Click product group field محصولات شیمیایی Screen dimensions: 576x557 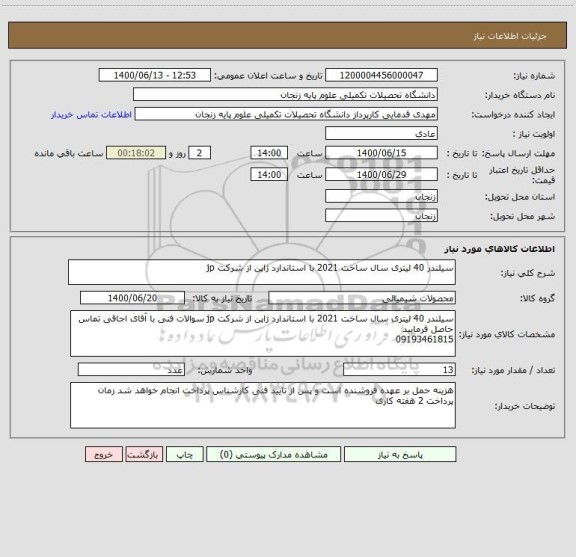pyautogui.click(x=362, y=298)
